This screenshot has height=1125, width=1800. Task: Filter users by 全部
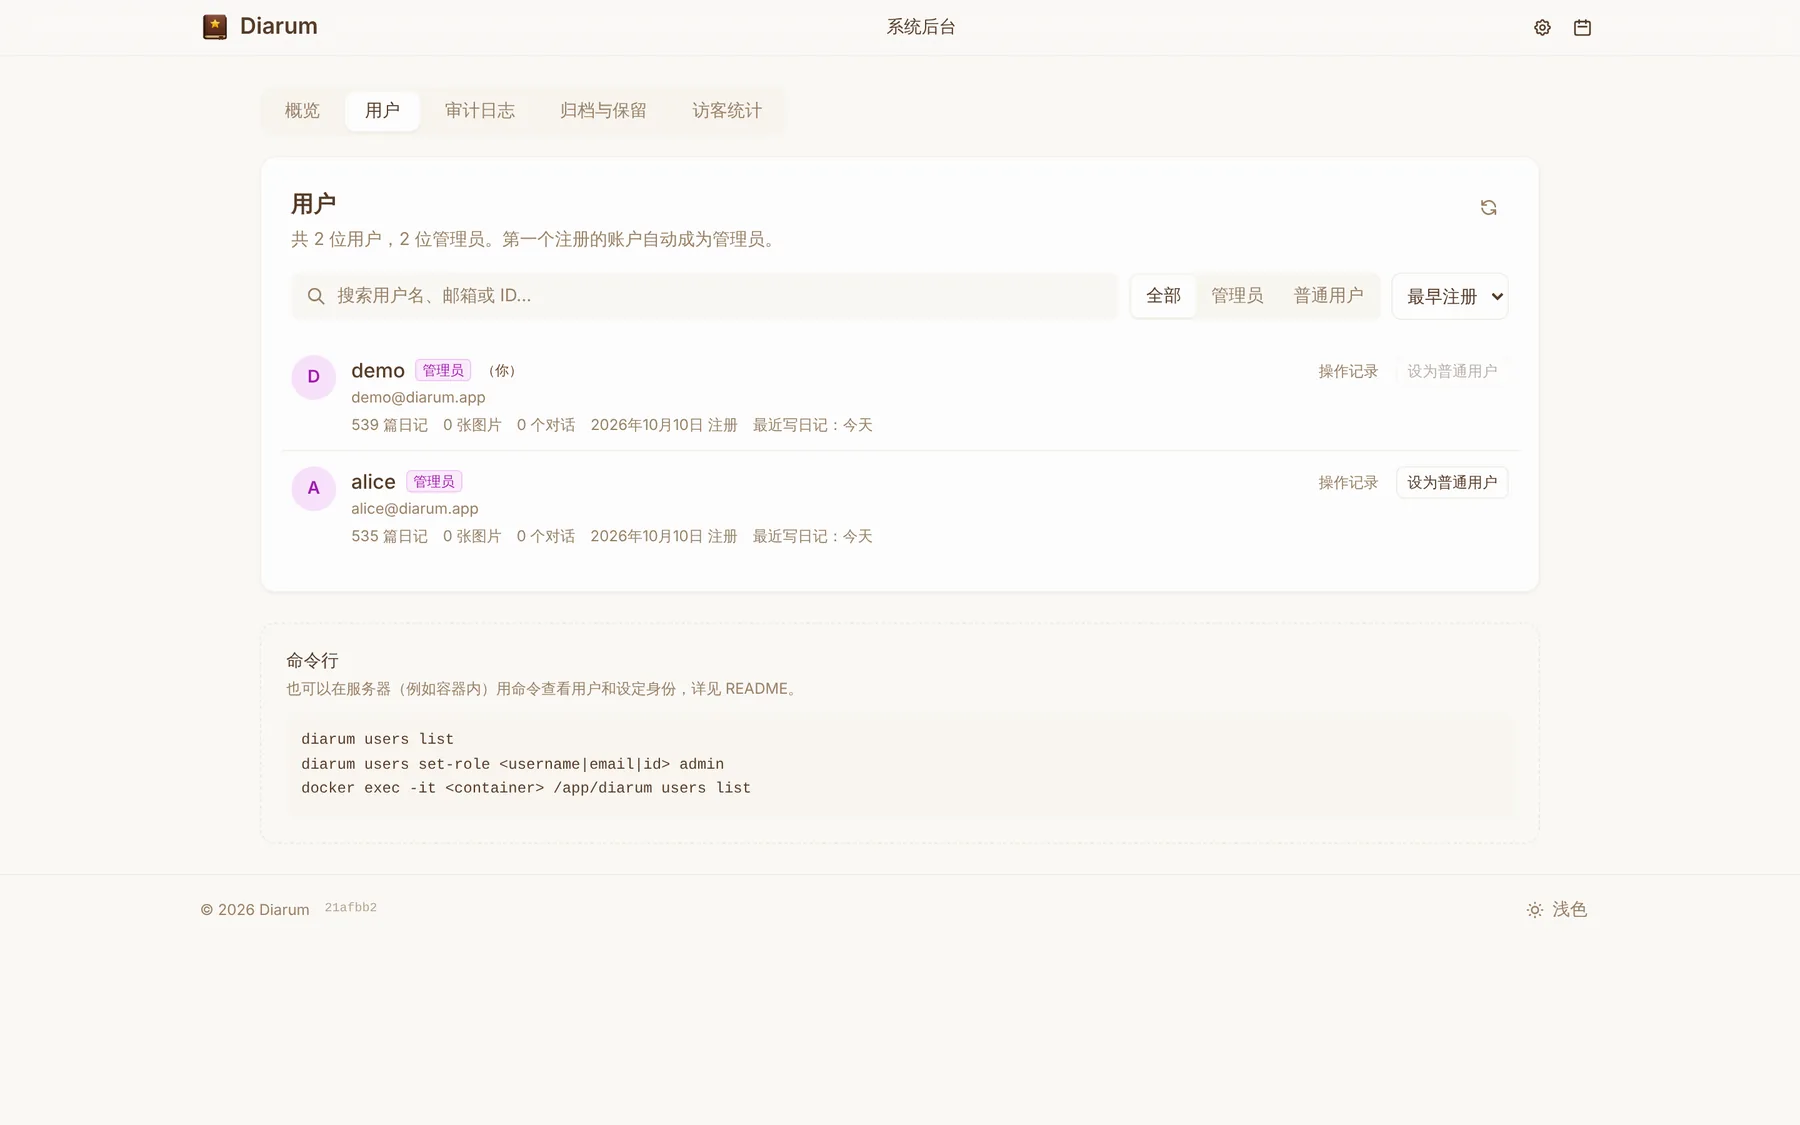(x=1163, y=296)
